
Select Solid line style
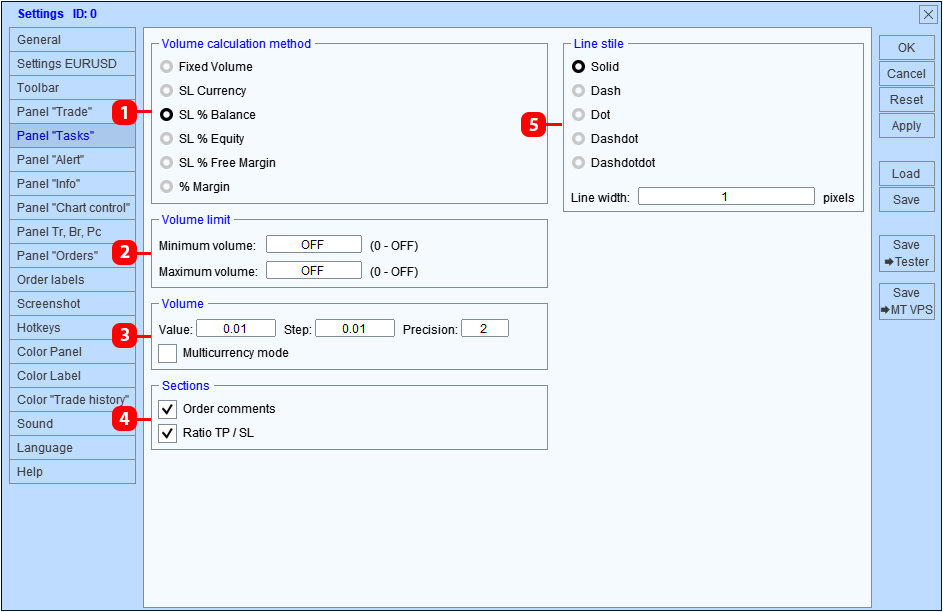579,67
